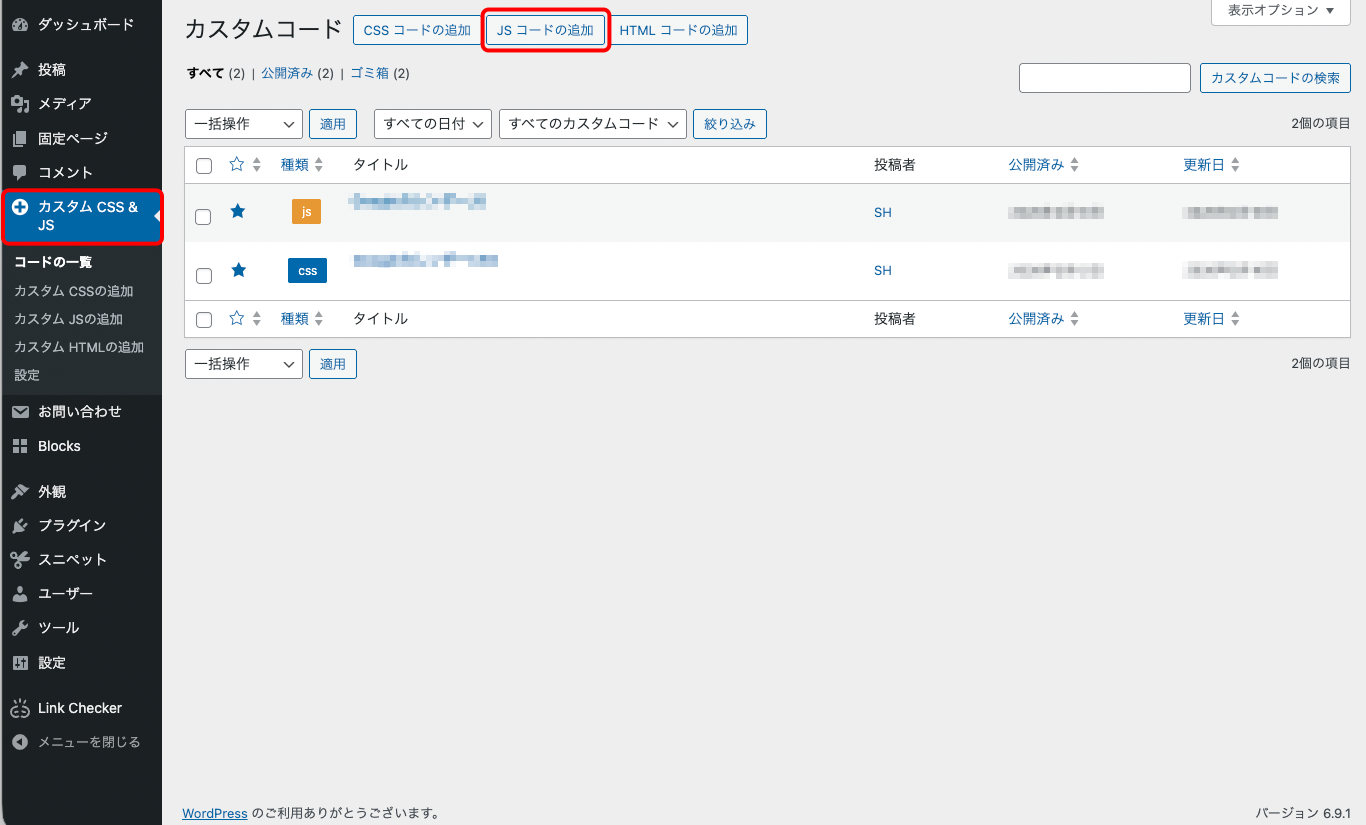Click the blue css type badge
Viewport: 1366px width, 825px height.
pyautogui.click(x=307, y=271)
